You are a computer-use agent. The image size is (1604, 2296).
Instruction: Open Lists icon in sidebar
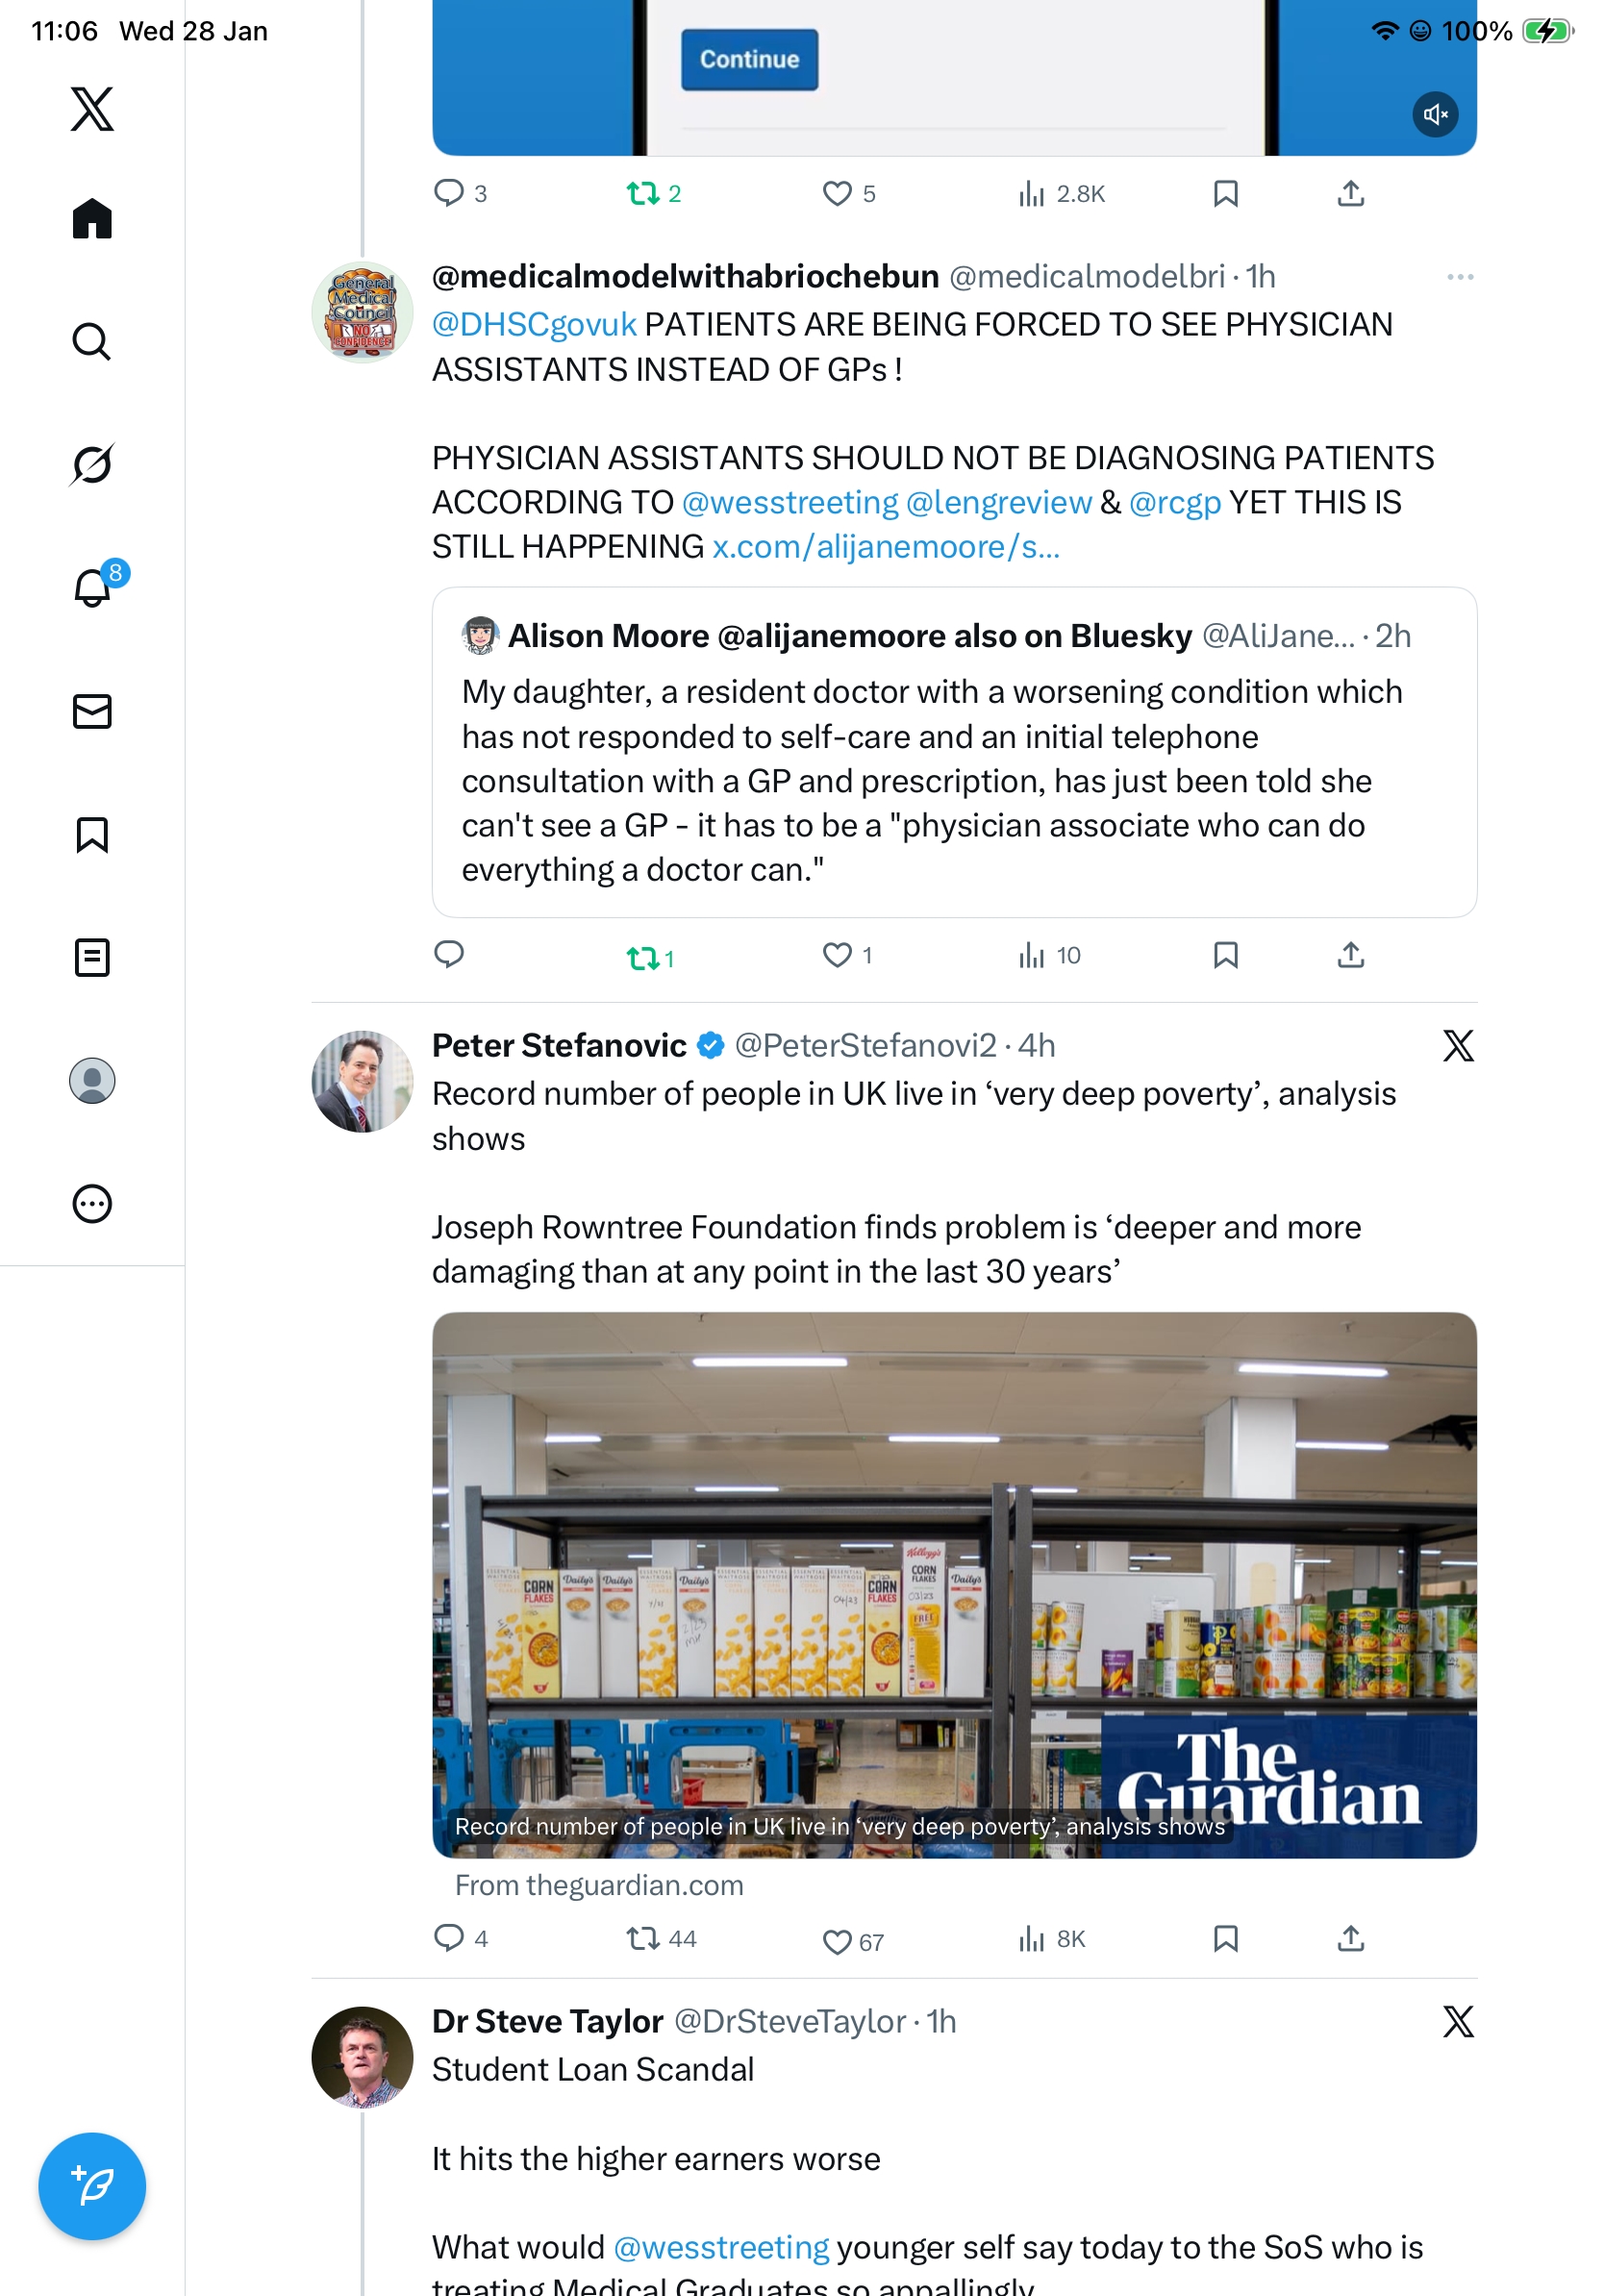click(x=92, y=957)
